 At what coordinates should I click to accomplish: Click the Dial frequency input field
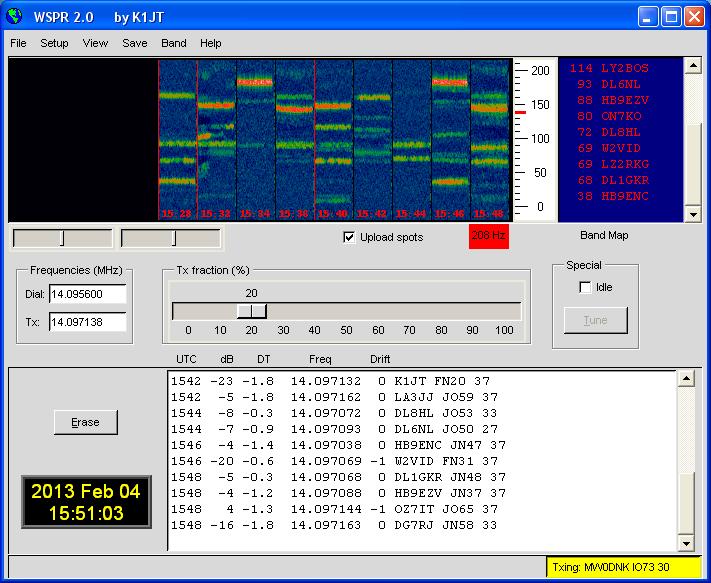87,294
